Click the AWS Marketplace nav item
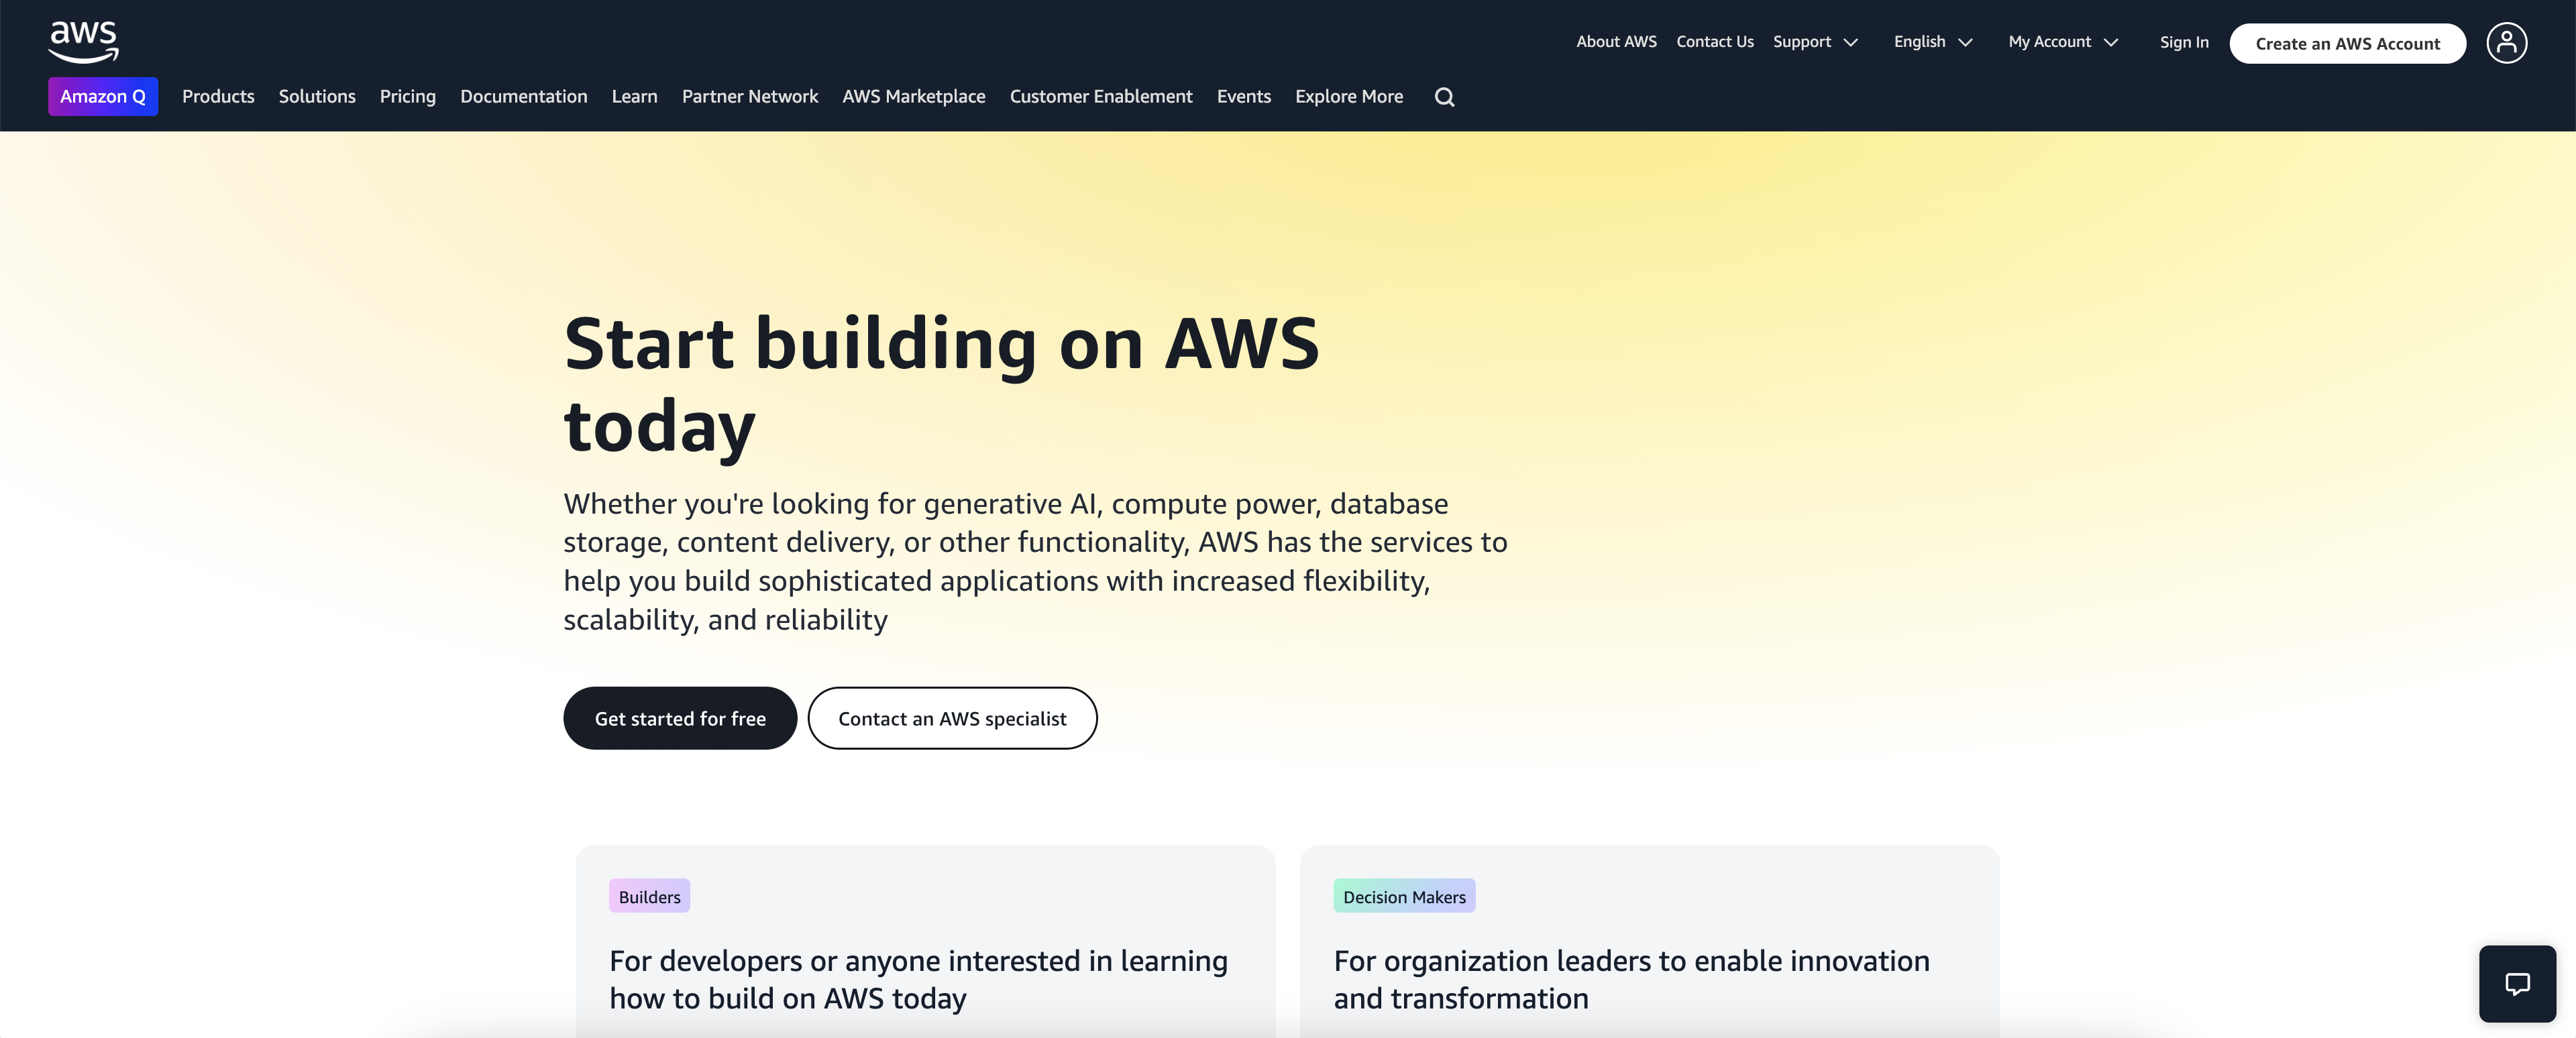This screenshot has width=2576, height=1038. pos(914,97)
